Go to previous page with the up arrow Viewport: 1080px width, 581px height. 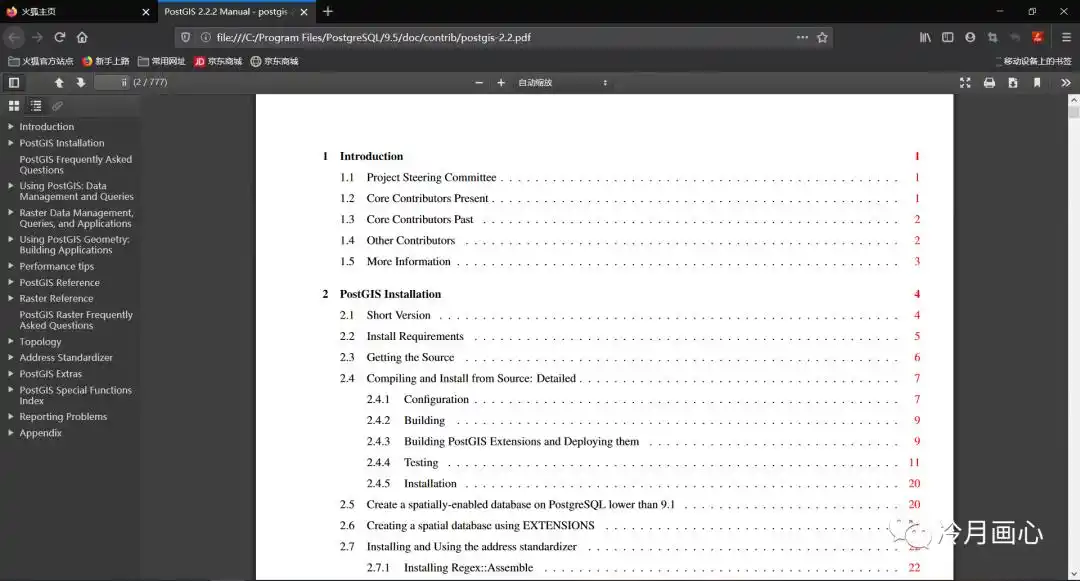point(59,83)
